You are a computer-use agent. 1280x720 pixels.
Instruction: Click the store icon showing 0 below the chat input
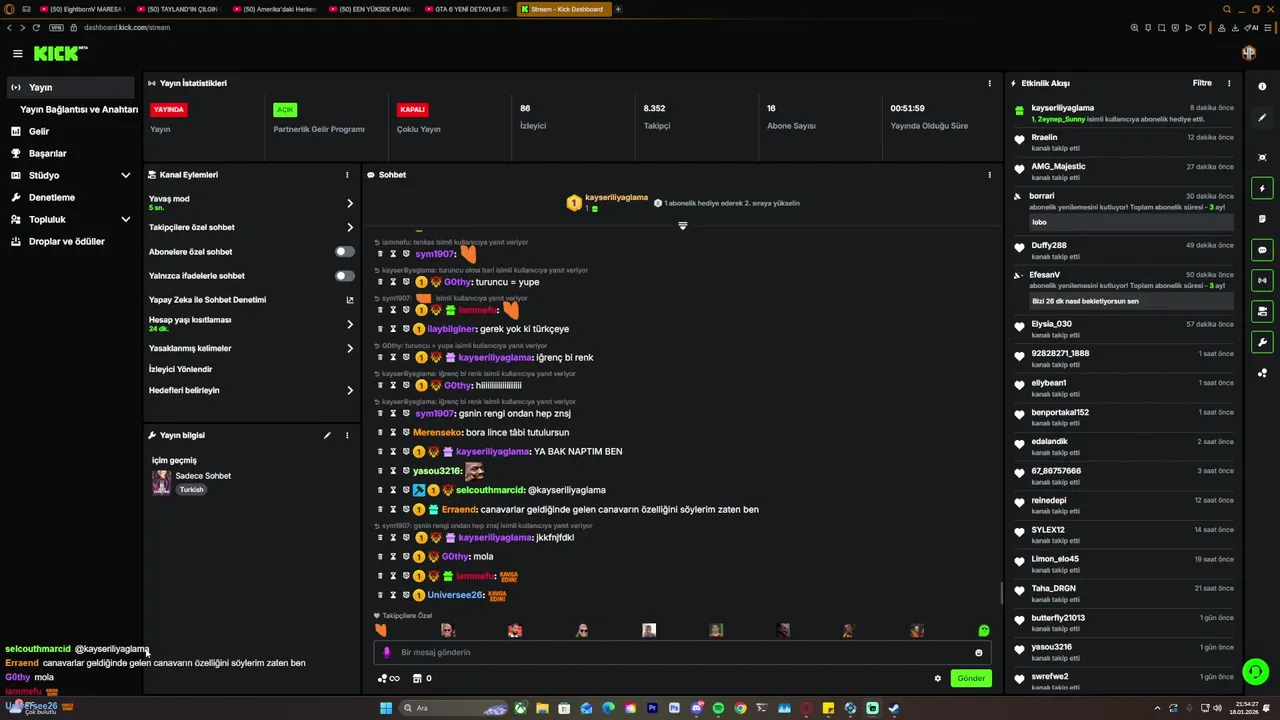click(x=422, y=678)
